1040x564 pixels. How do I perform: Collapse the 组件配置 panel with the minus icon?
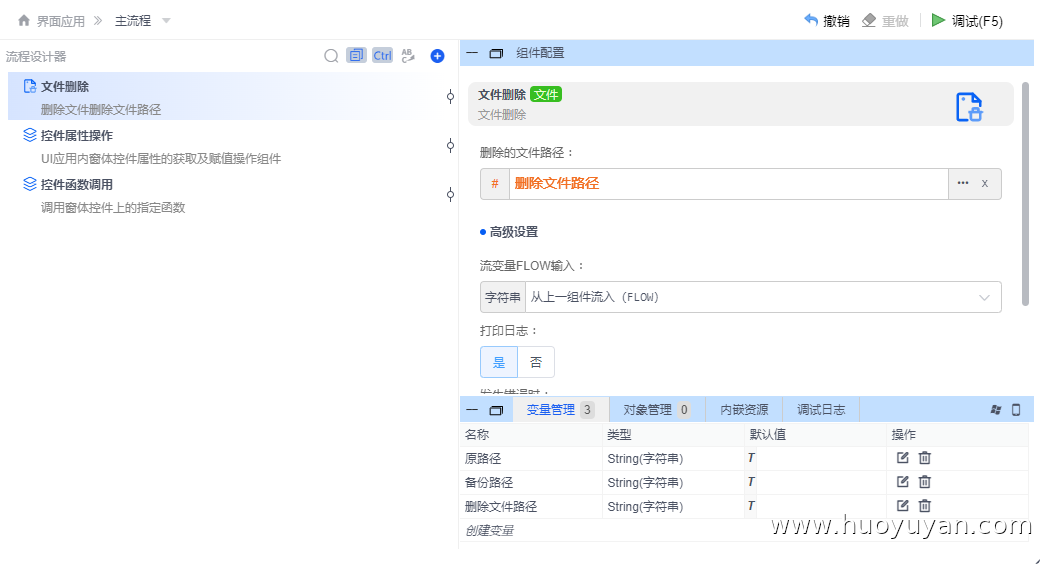(472, 52)
